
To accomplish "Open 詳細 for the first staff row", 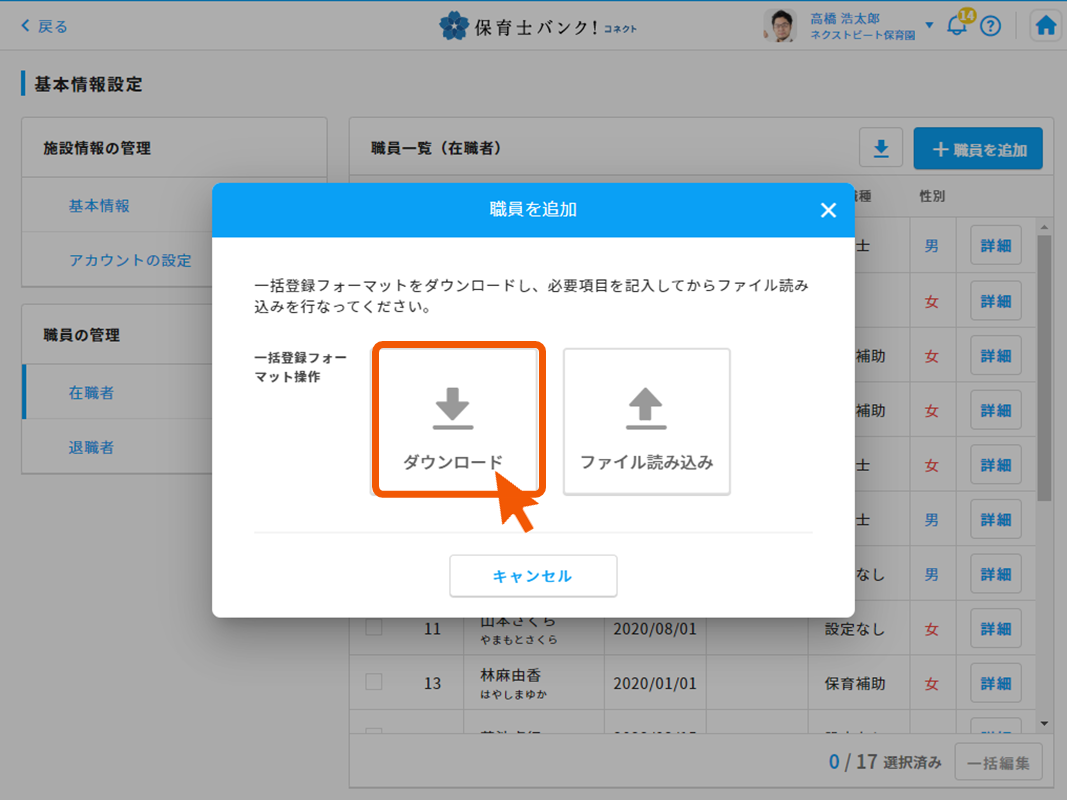I will click(995, 246).
